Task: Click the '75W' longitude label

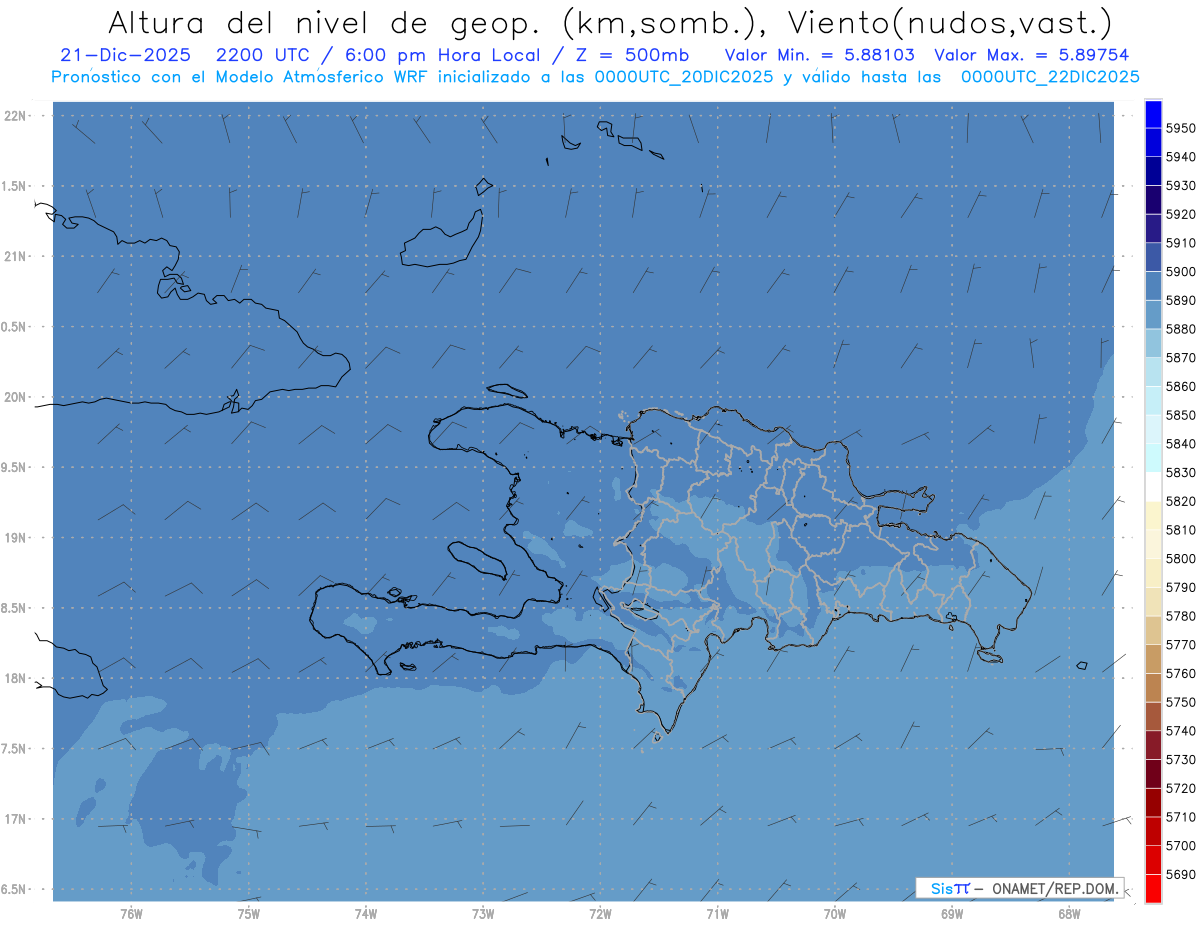Action: point(249,913)
